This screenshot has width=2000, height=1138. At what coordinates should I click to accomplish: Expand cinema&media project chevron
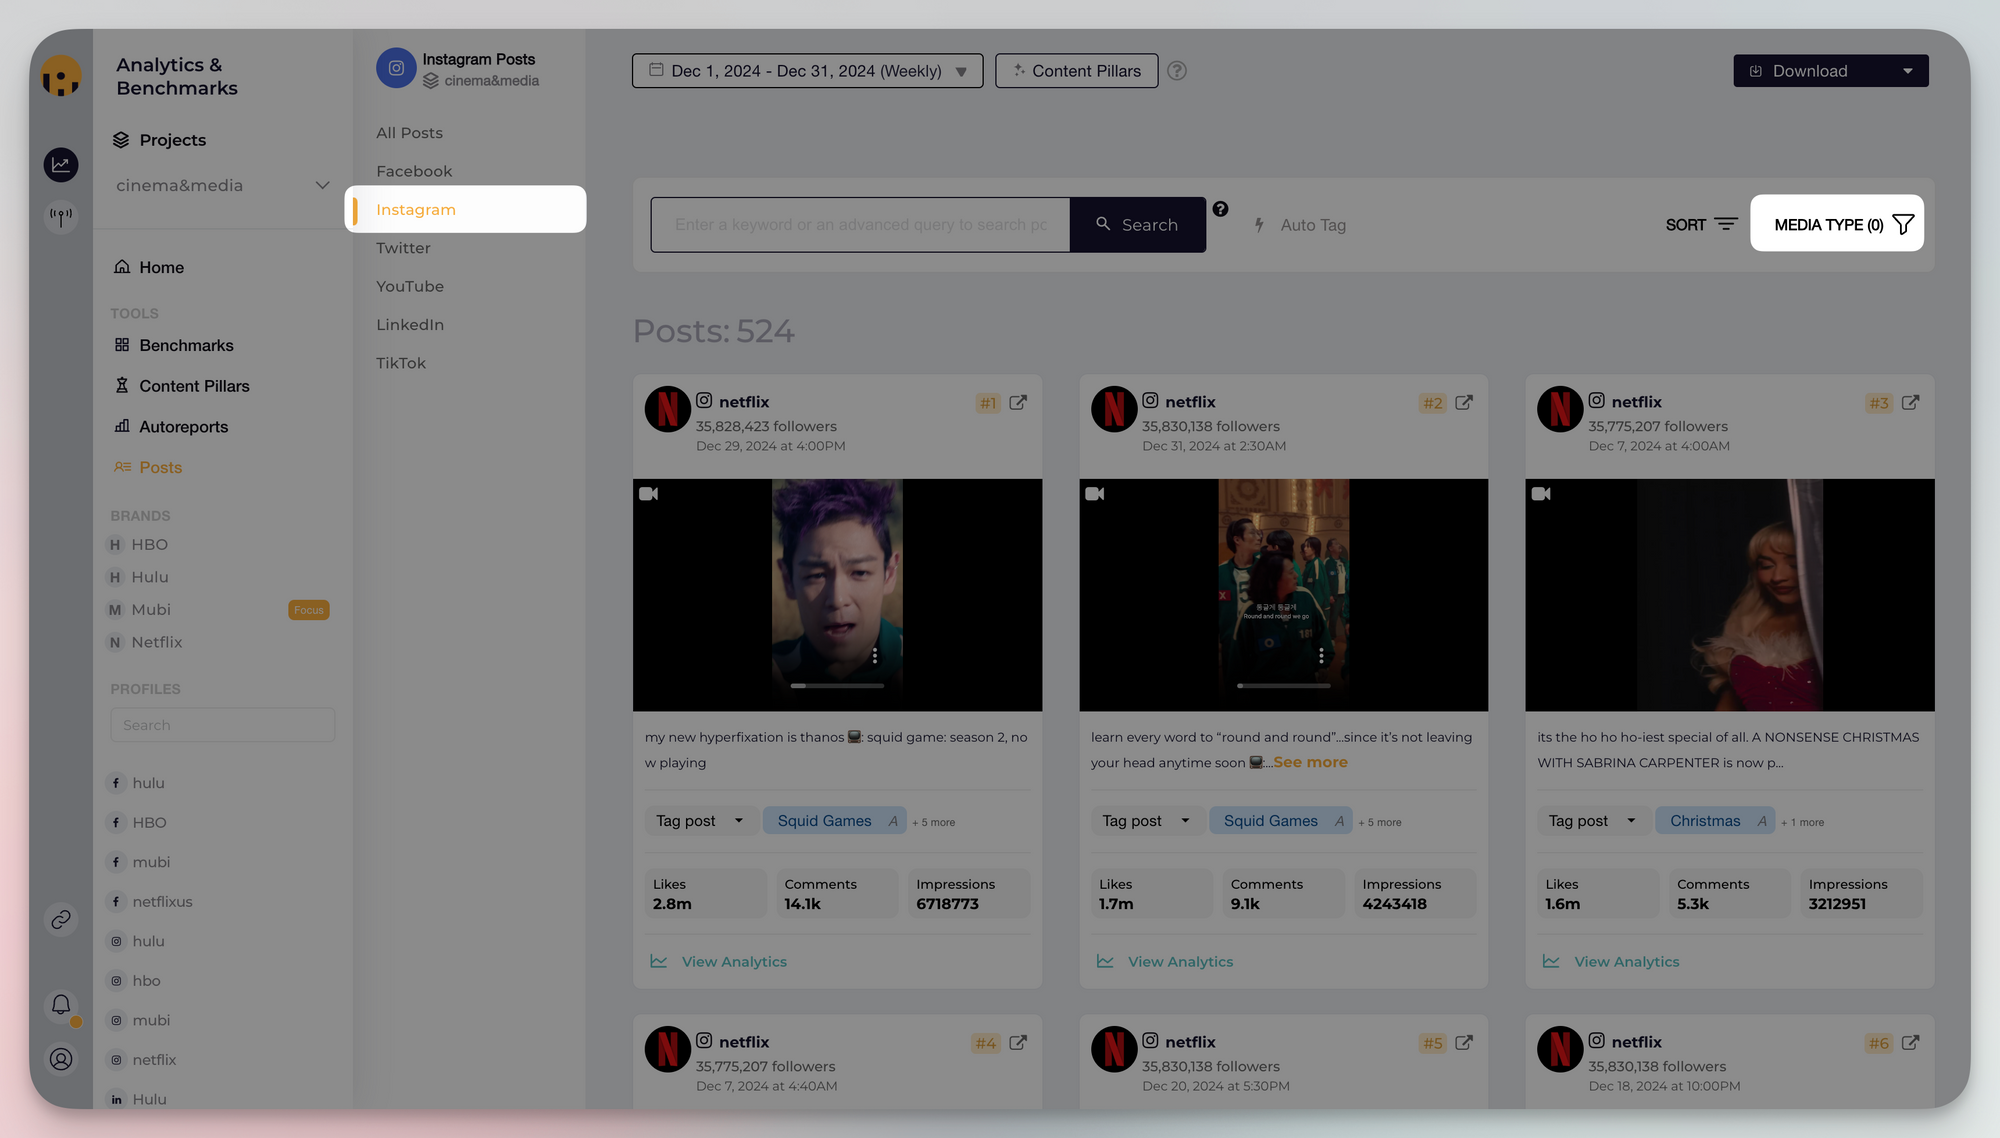click(322, 185)
